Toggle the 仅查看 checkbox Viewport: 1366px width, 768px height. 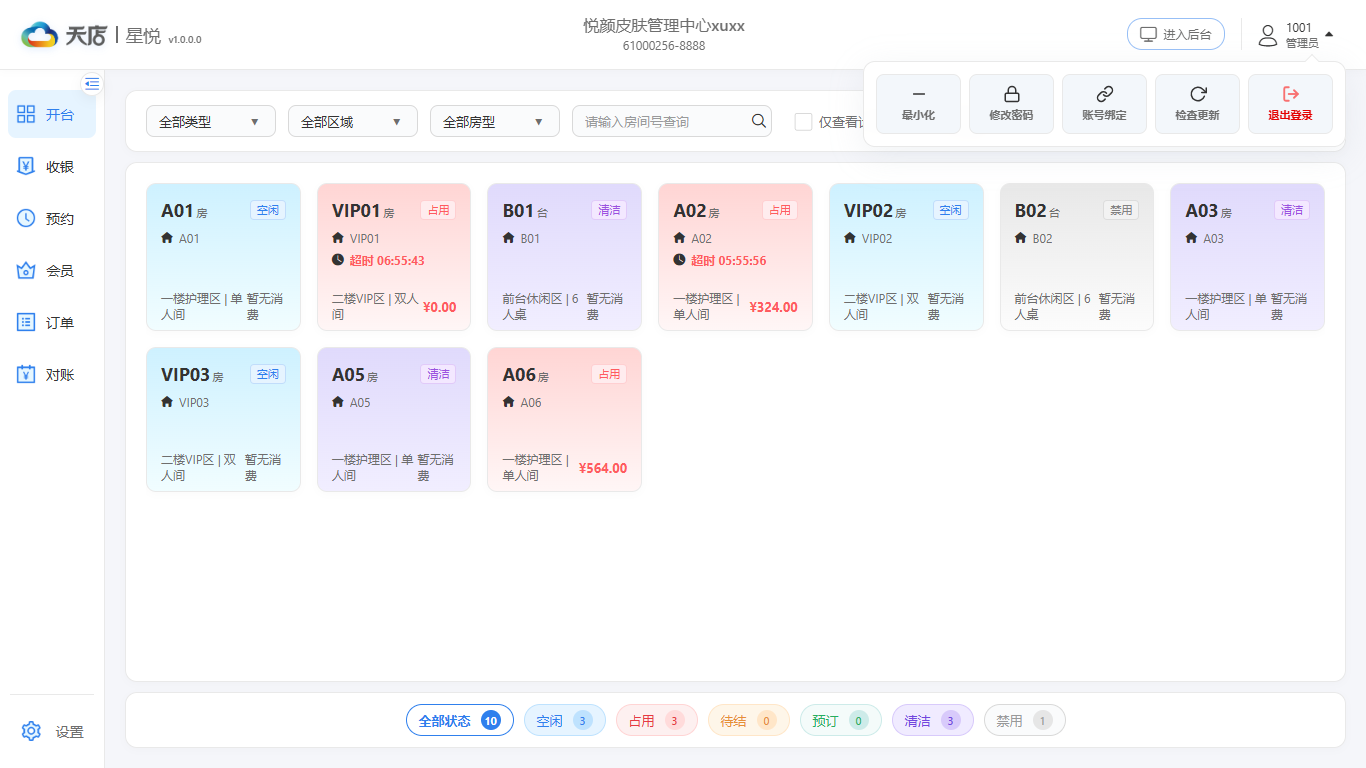[803, 122]
